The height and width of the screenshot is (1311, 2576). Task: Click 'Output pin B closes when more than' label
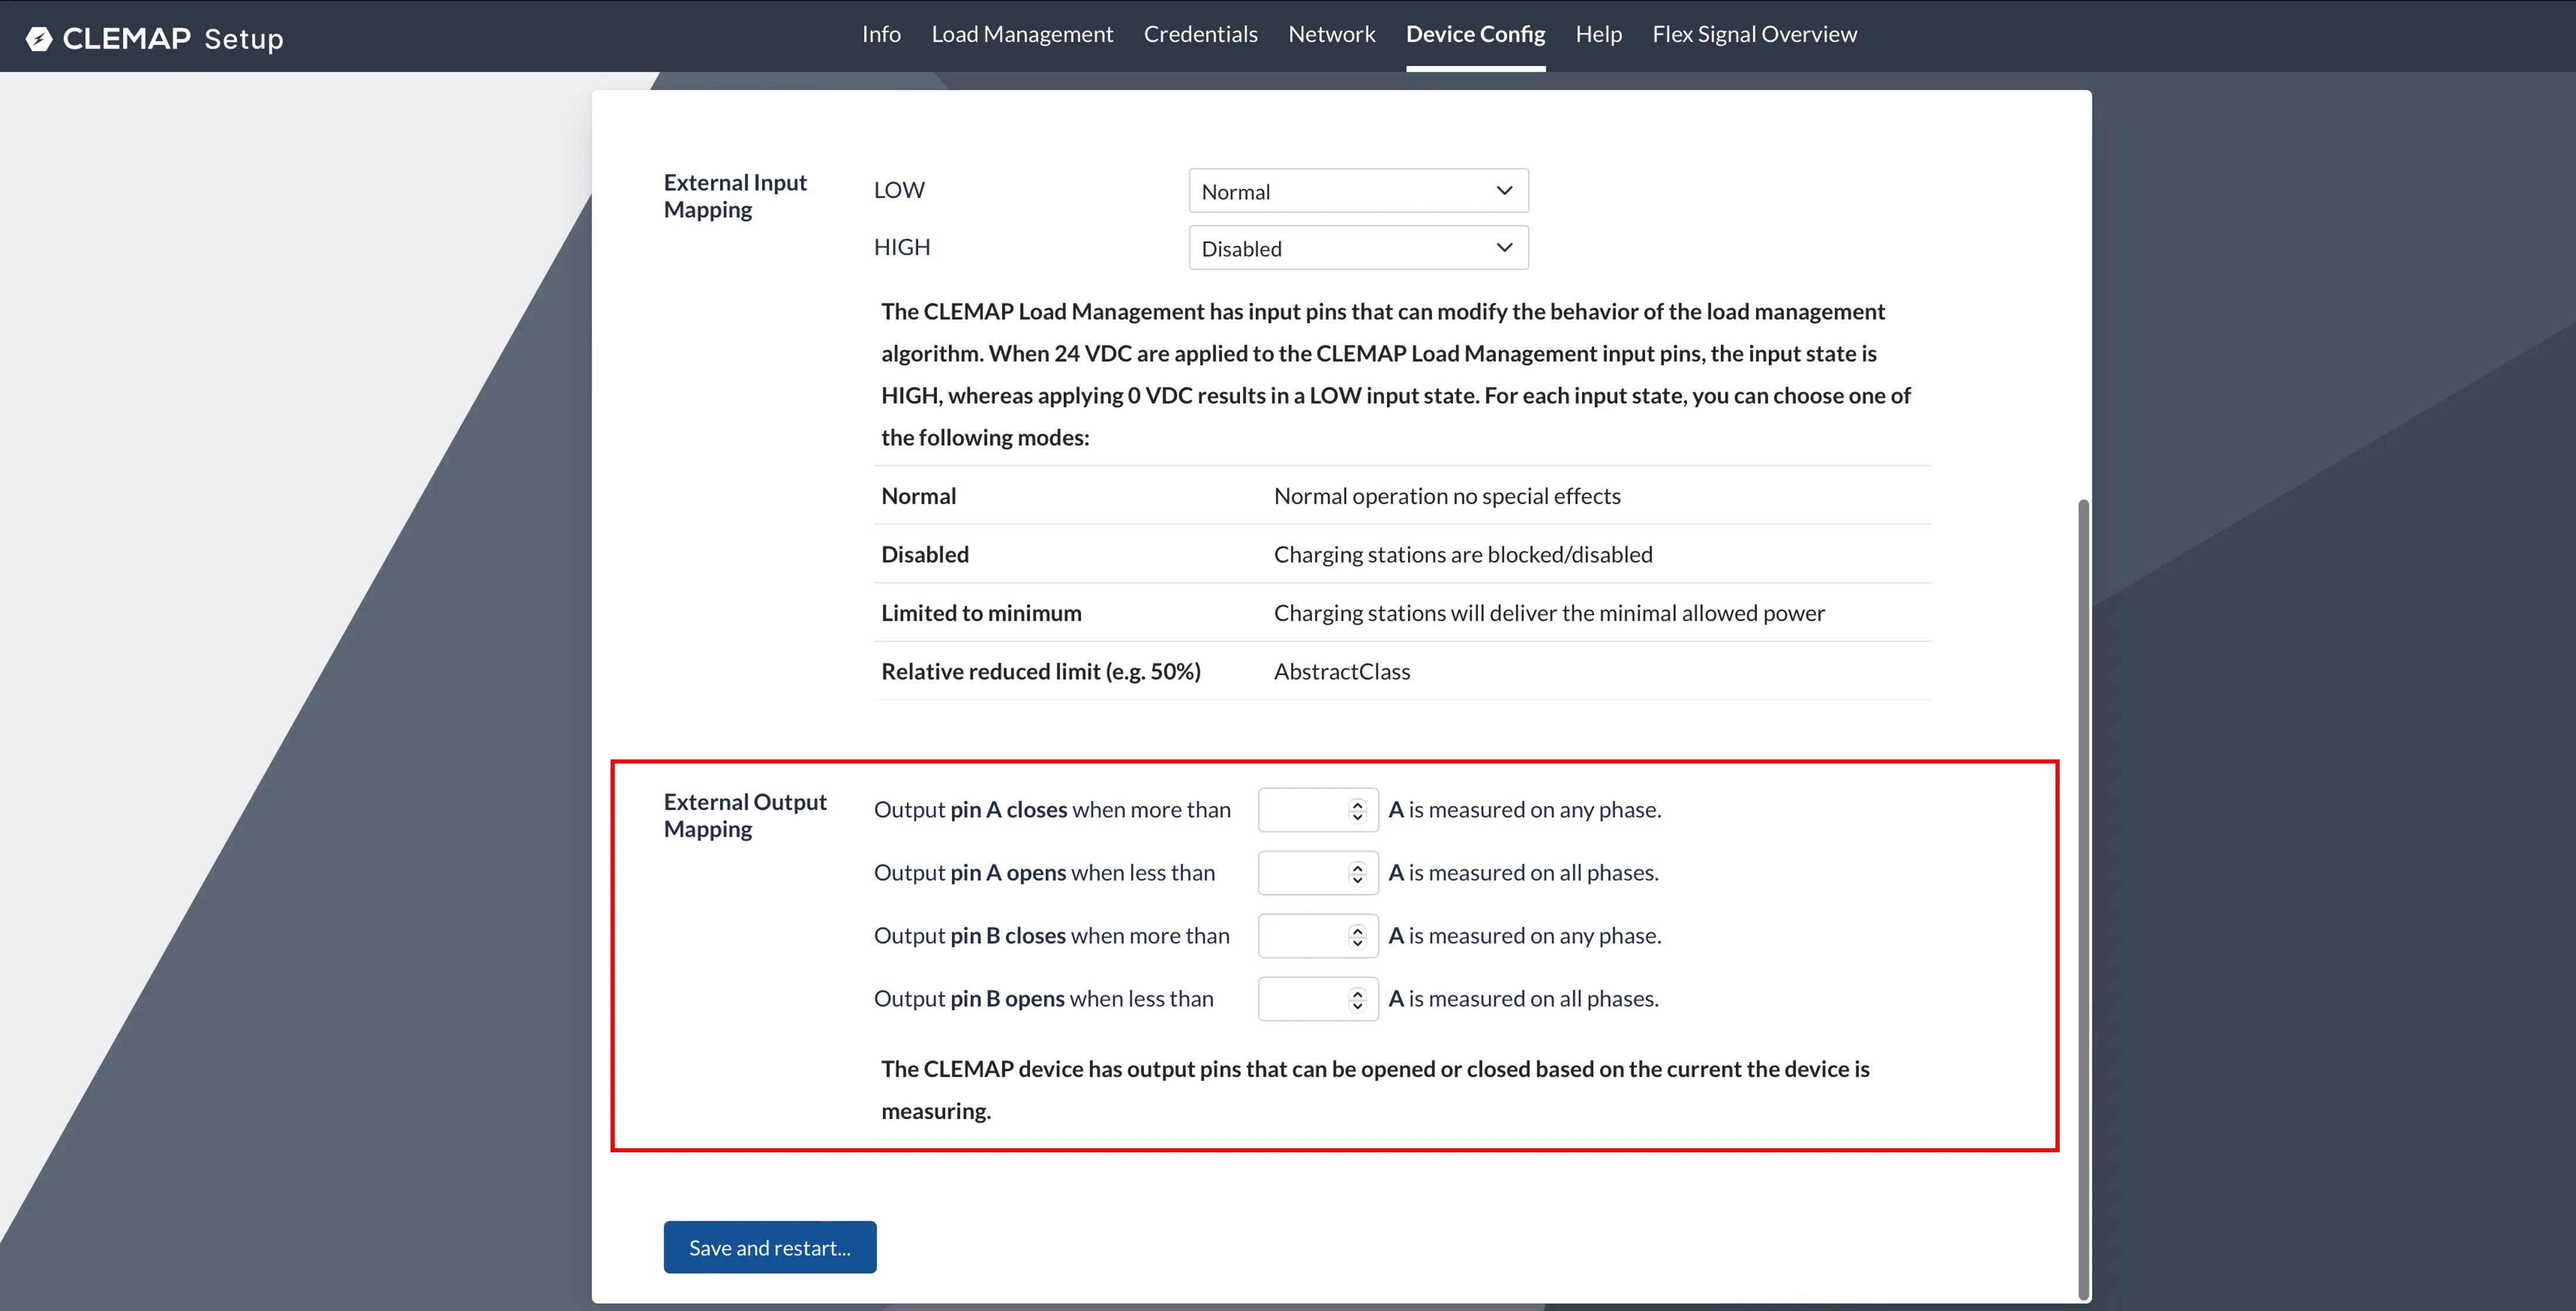(1051, 936)
